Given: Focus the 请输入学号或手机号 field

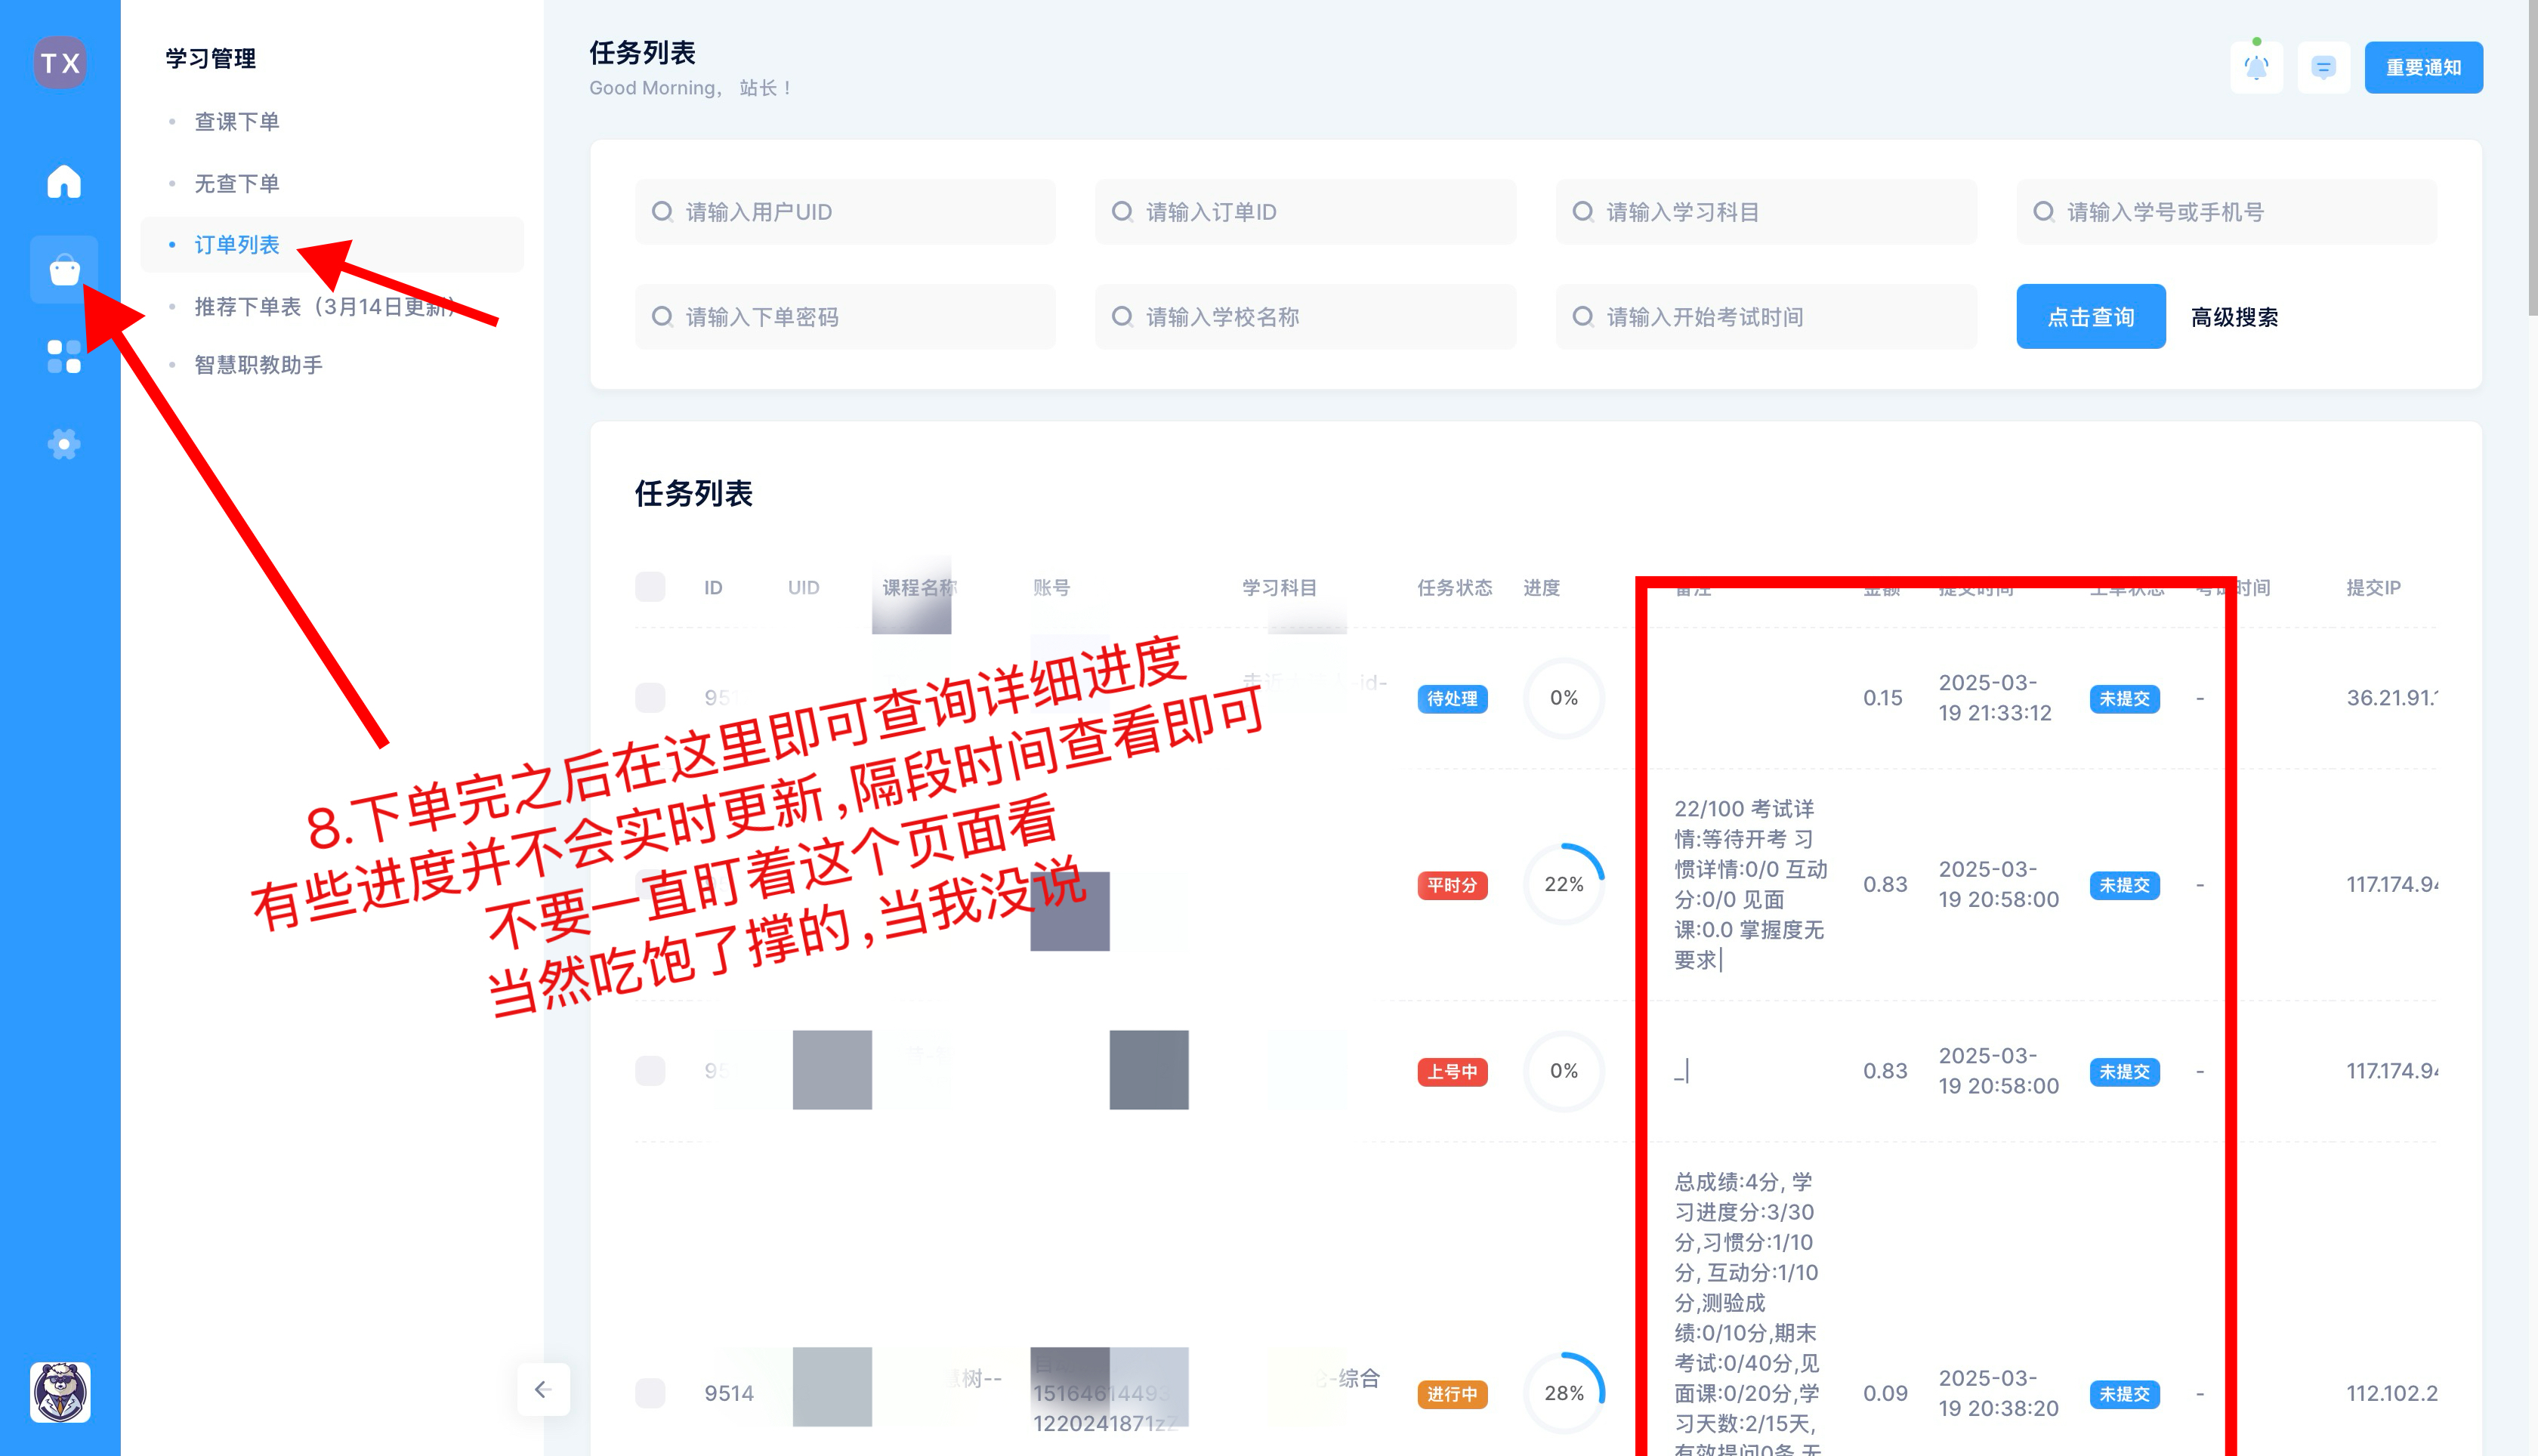Looking at the screenshot, I should coord(2227,211).
